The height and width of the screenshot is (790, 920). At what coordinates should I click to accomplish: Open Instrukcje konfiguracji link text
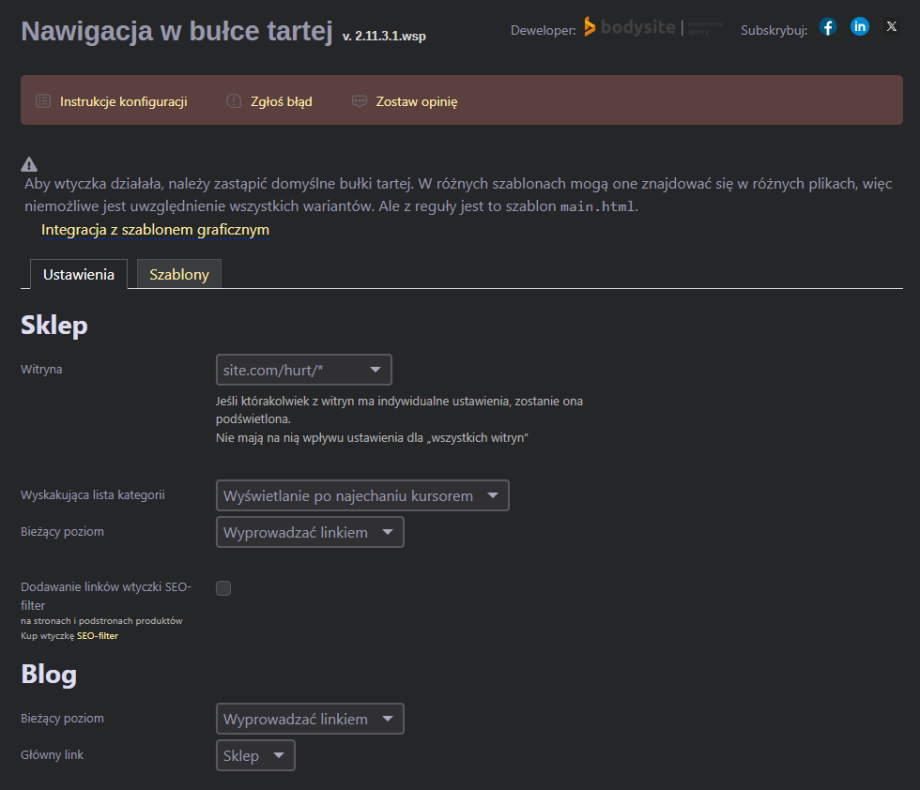(123, 102)
